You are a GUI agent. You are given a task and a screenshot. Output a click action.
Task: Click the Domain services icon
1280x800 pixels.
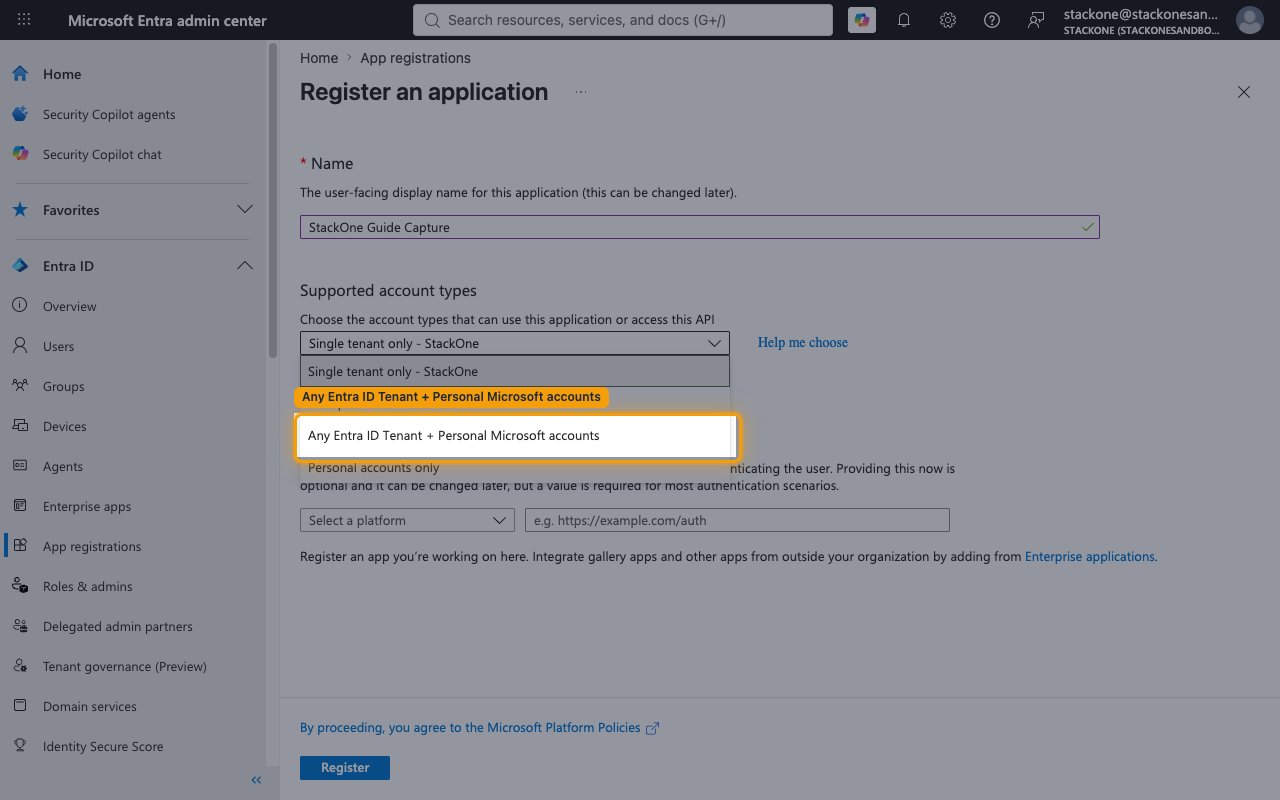point(20,706)
